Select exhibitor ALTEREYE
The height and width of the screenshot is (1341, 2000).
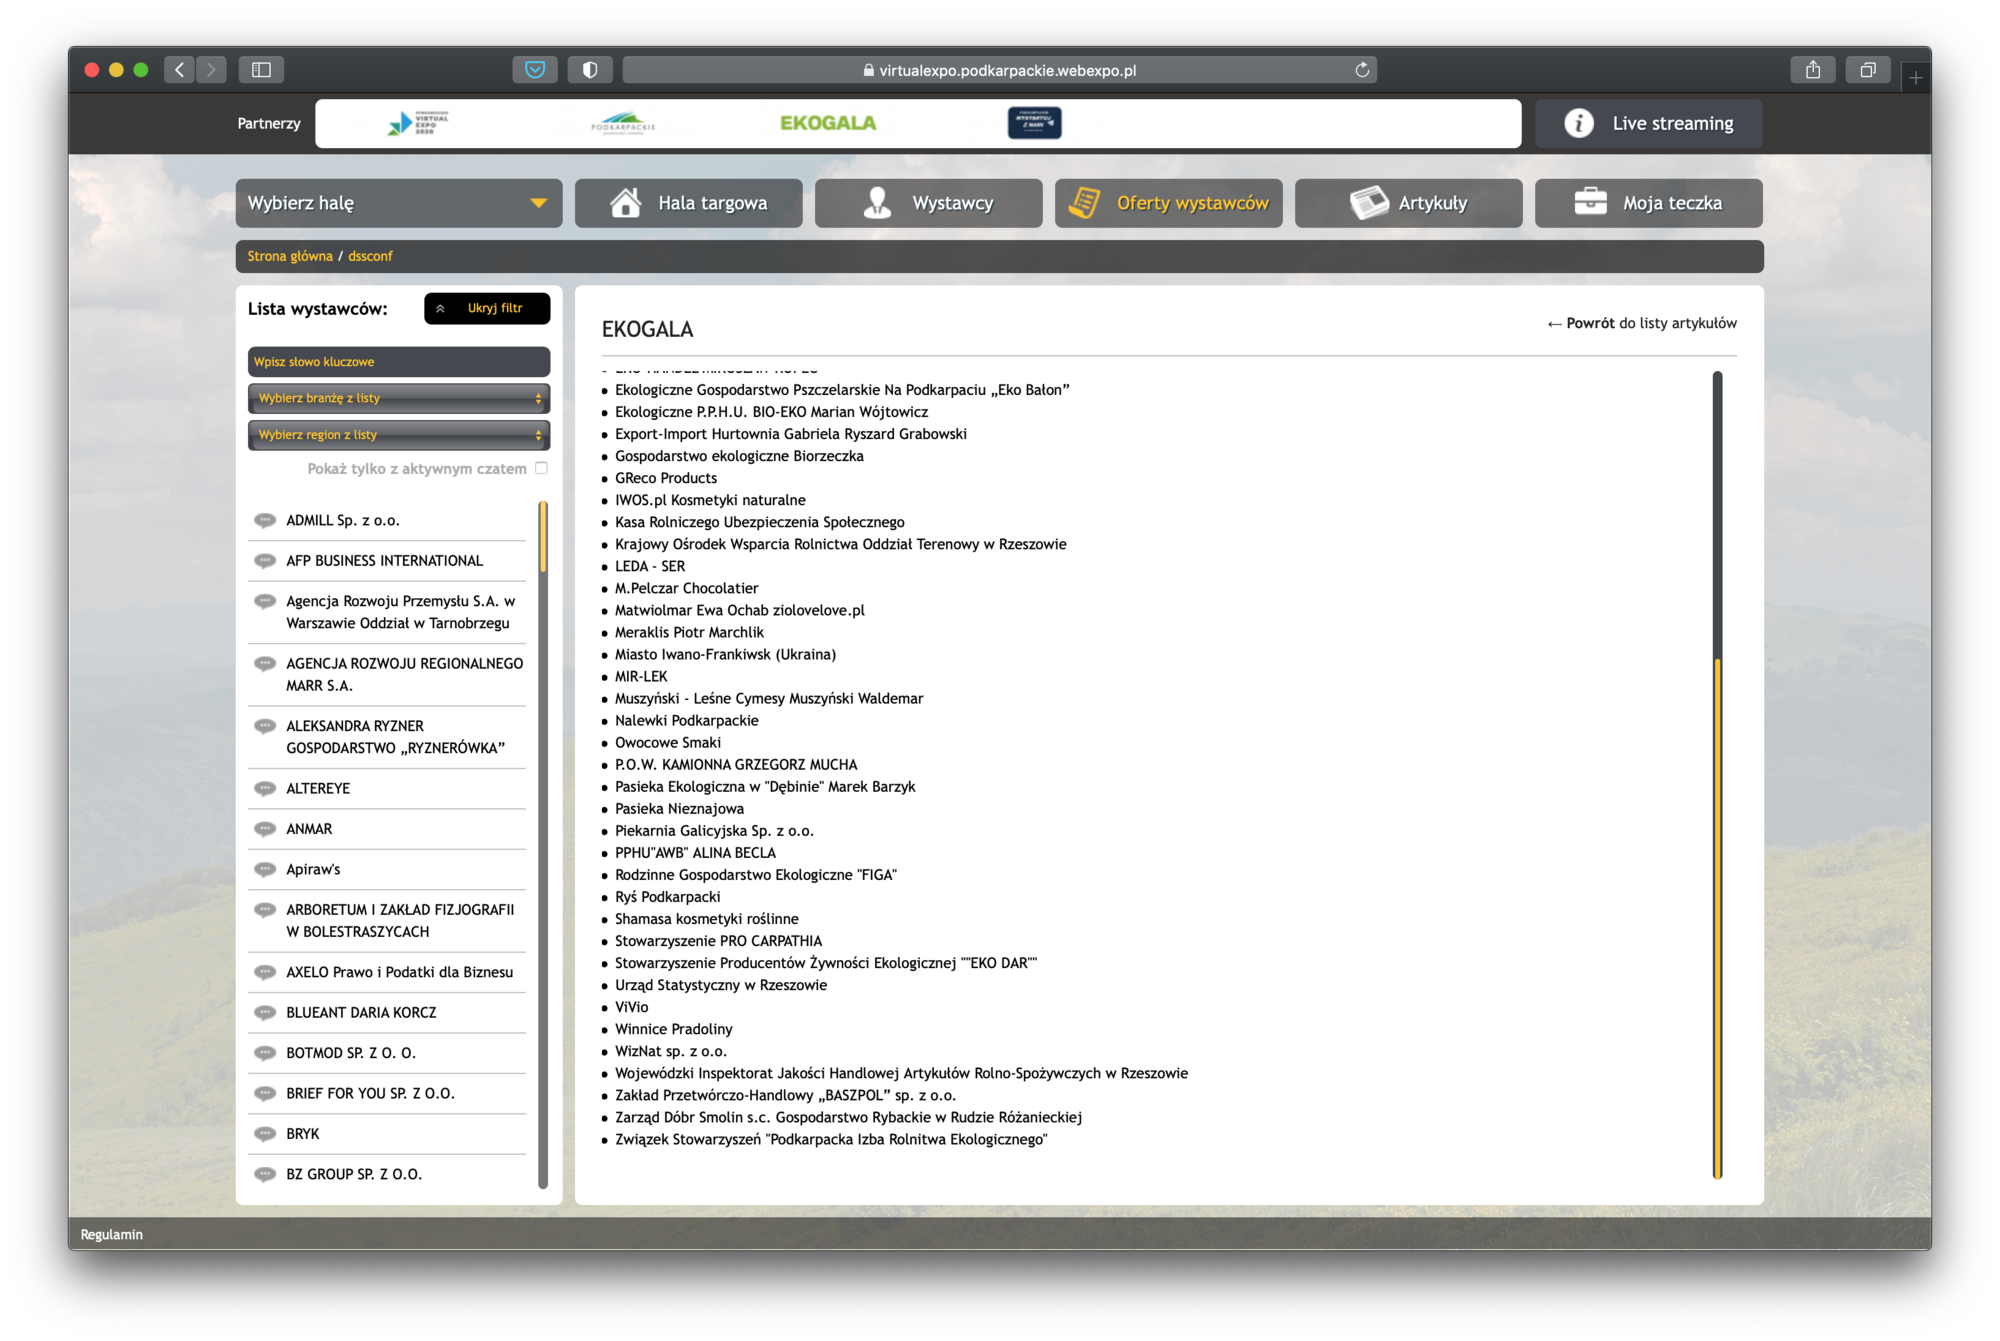[318, 788]
